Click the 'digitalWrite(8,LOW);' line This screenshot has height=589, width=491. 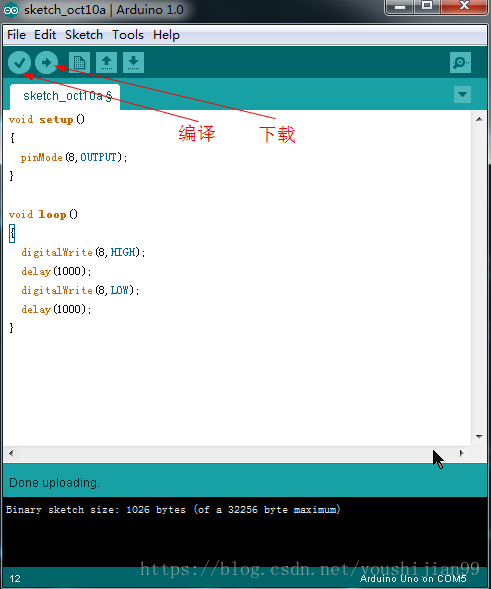80,290
